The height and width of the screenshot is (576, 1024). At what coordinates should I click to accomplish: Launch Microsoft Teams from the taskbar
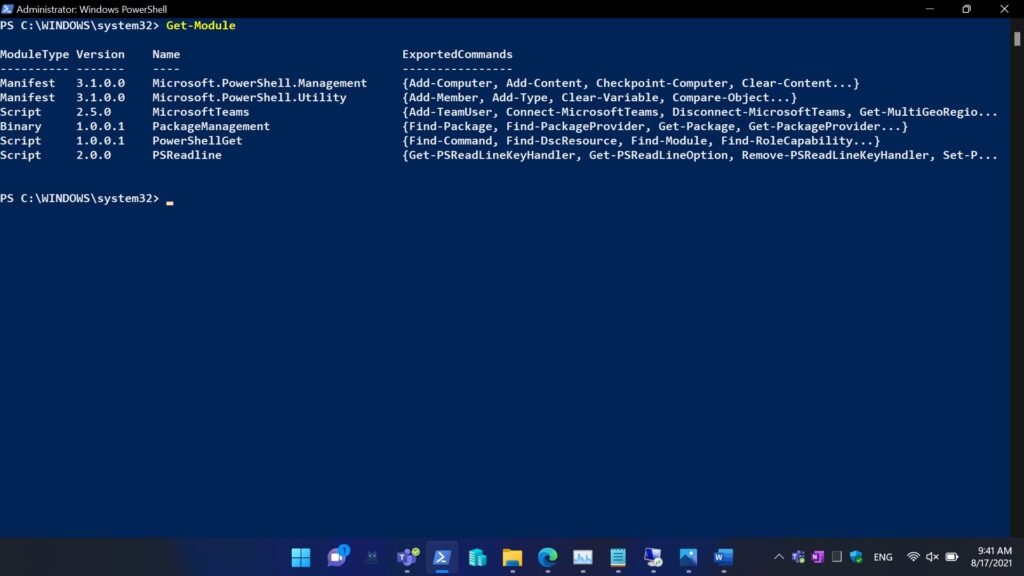[407, 557]
